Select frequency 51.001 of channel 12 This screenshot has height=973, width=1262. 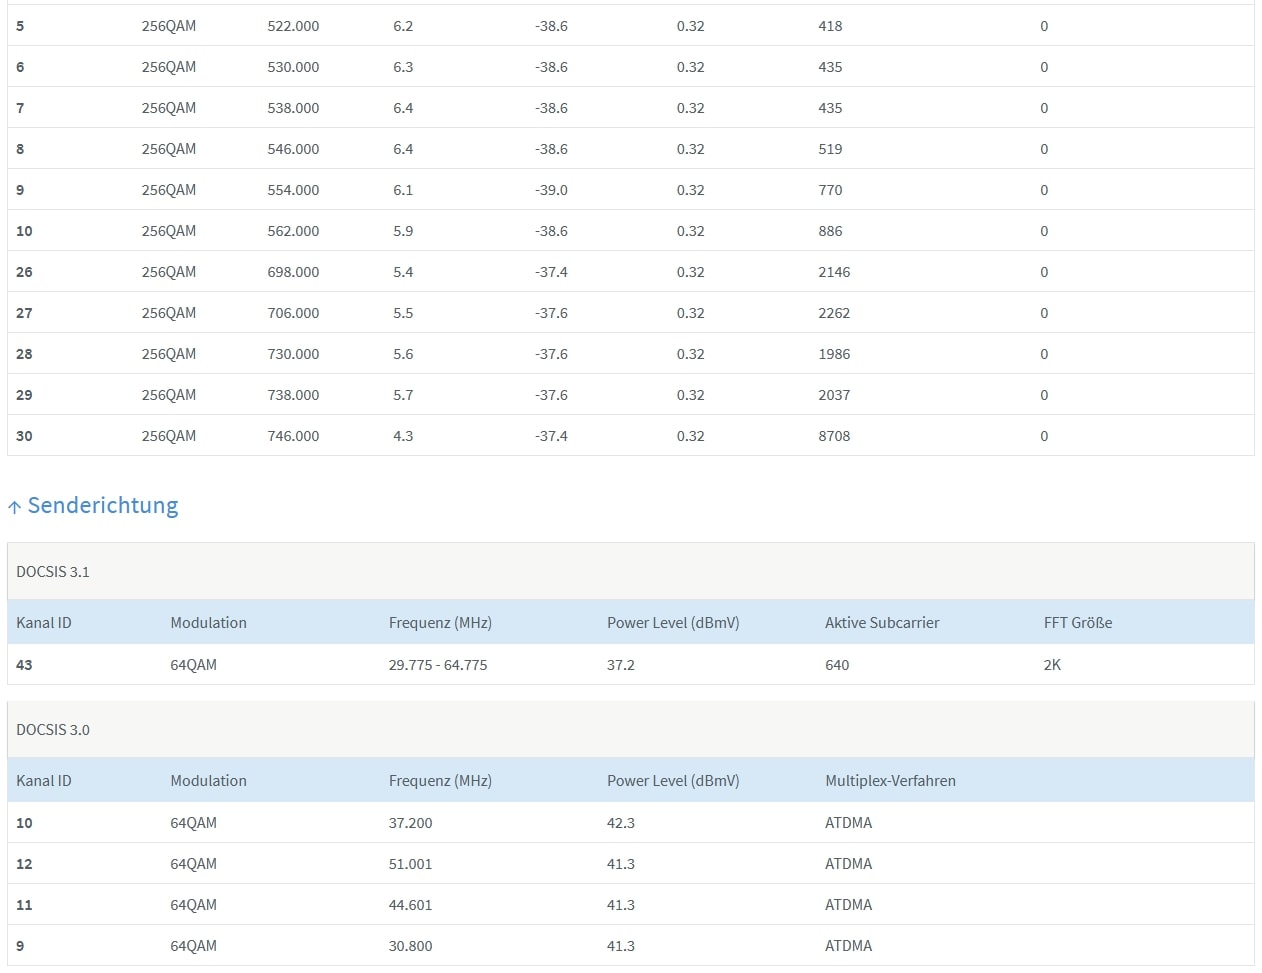(411, 864)
